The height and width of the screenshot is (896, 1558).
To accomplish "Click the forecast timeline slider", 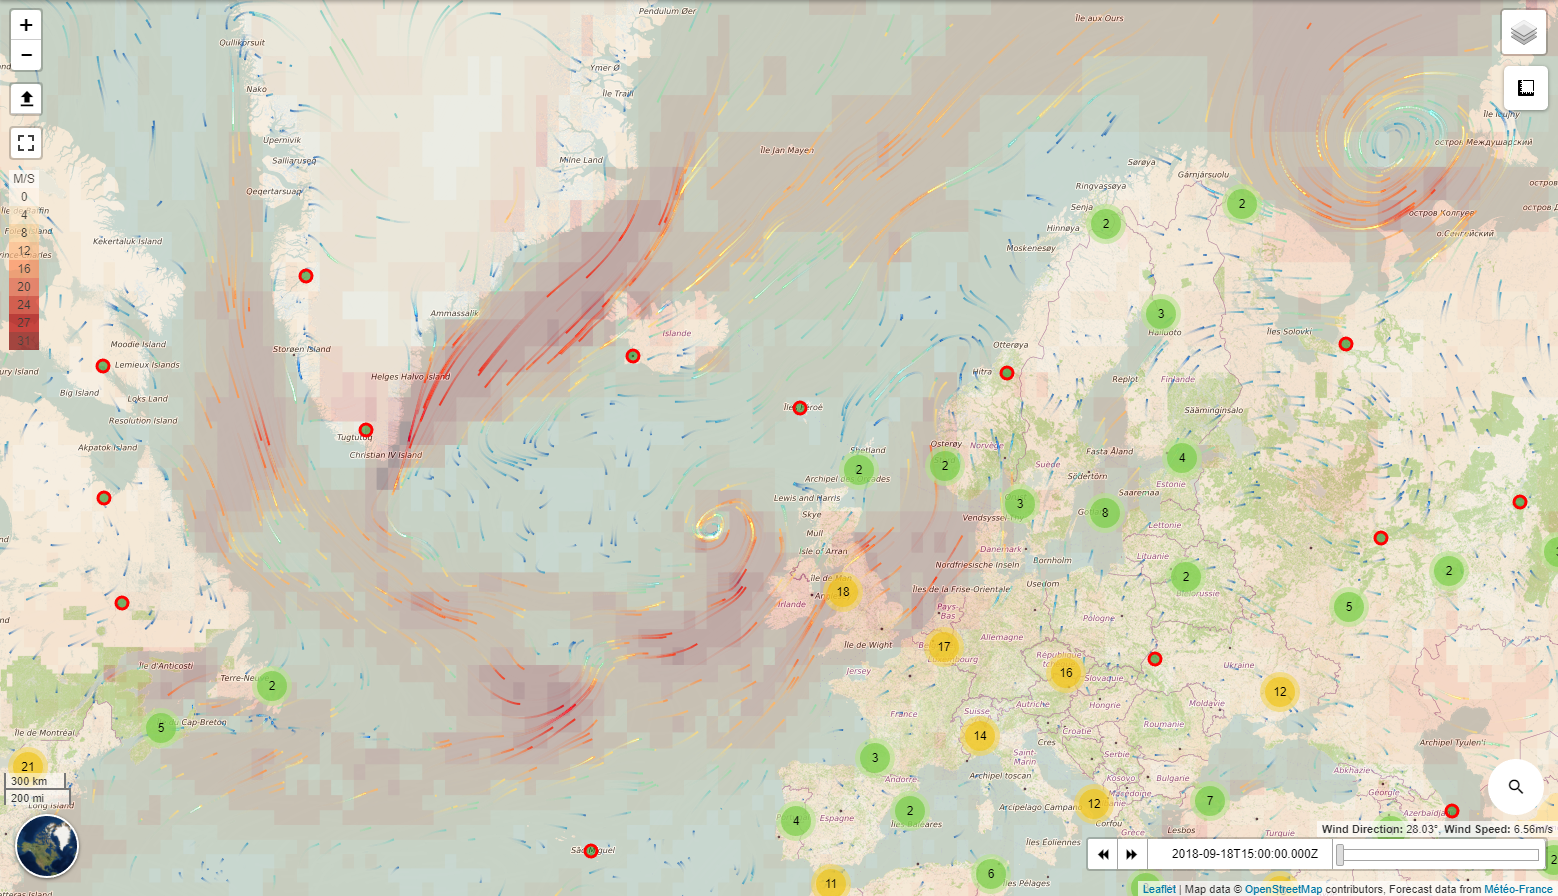I will (x=1439, y=854).
